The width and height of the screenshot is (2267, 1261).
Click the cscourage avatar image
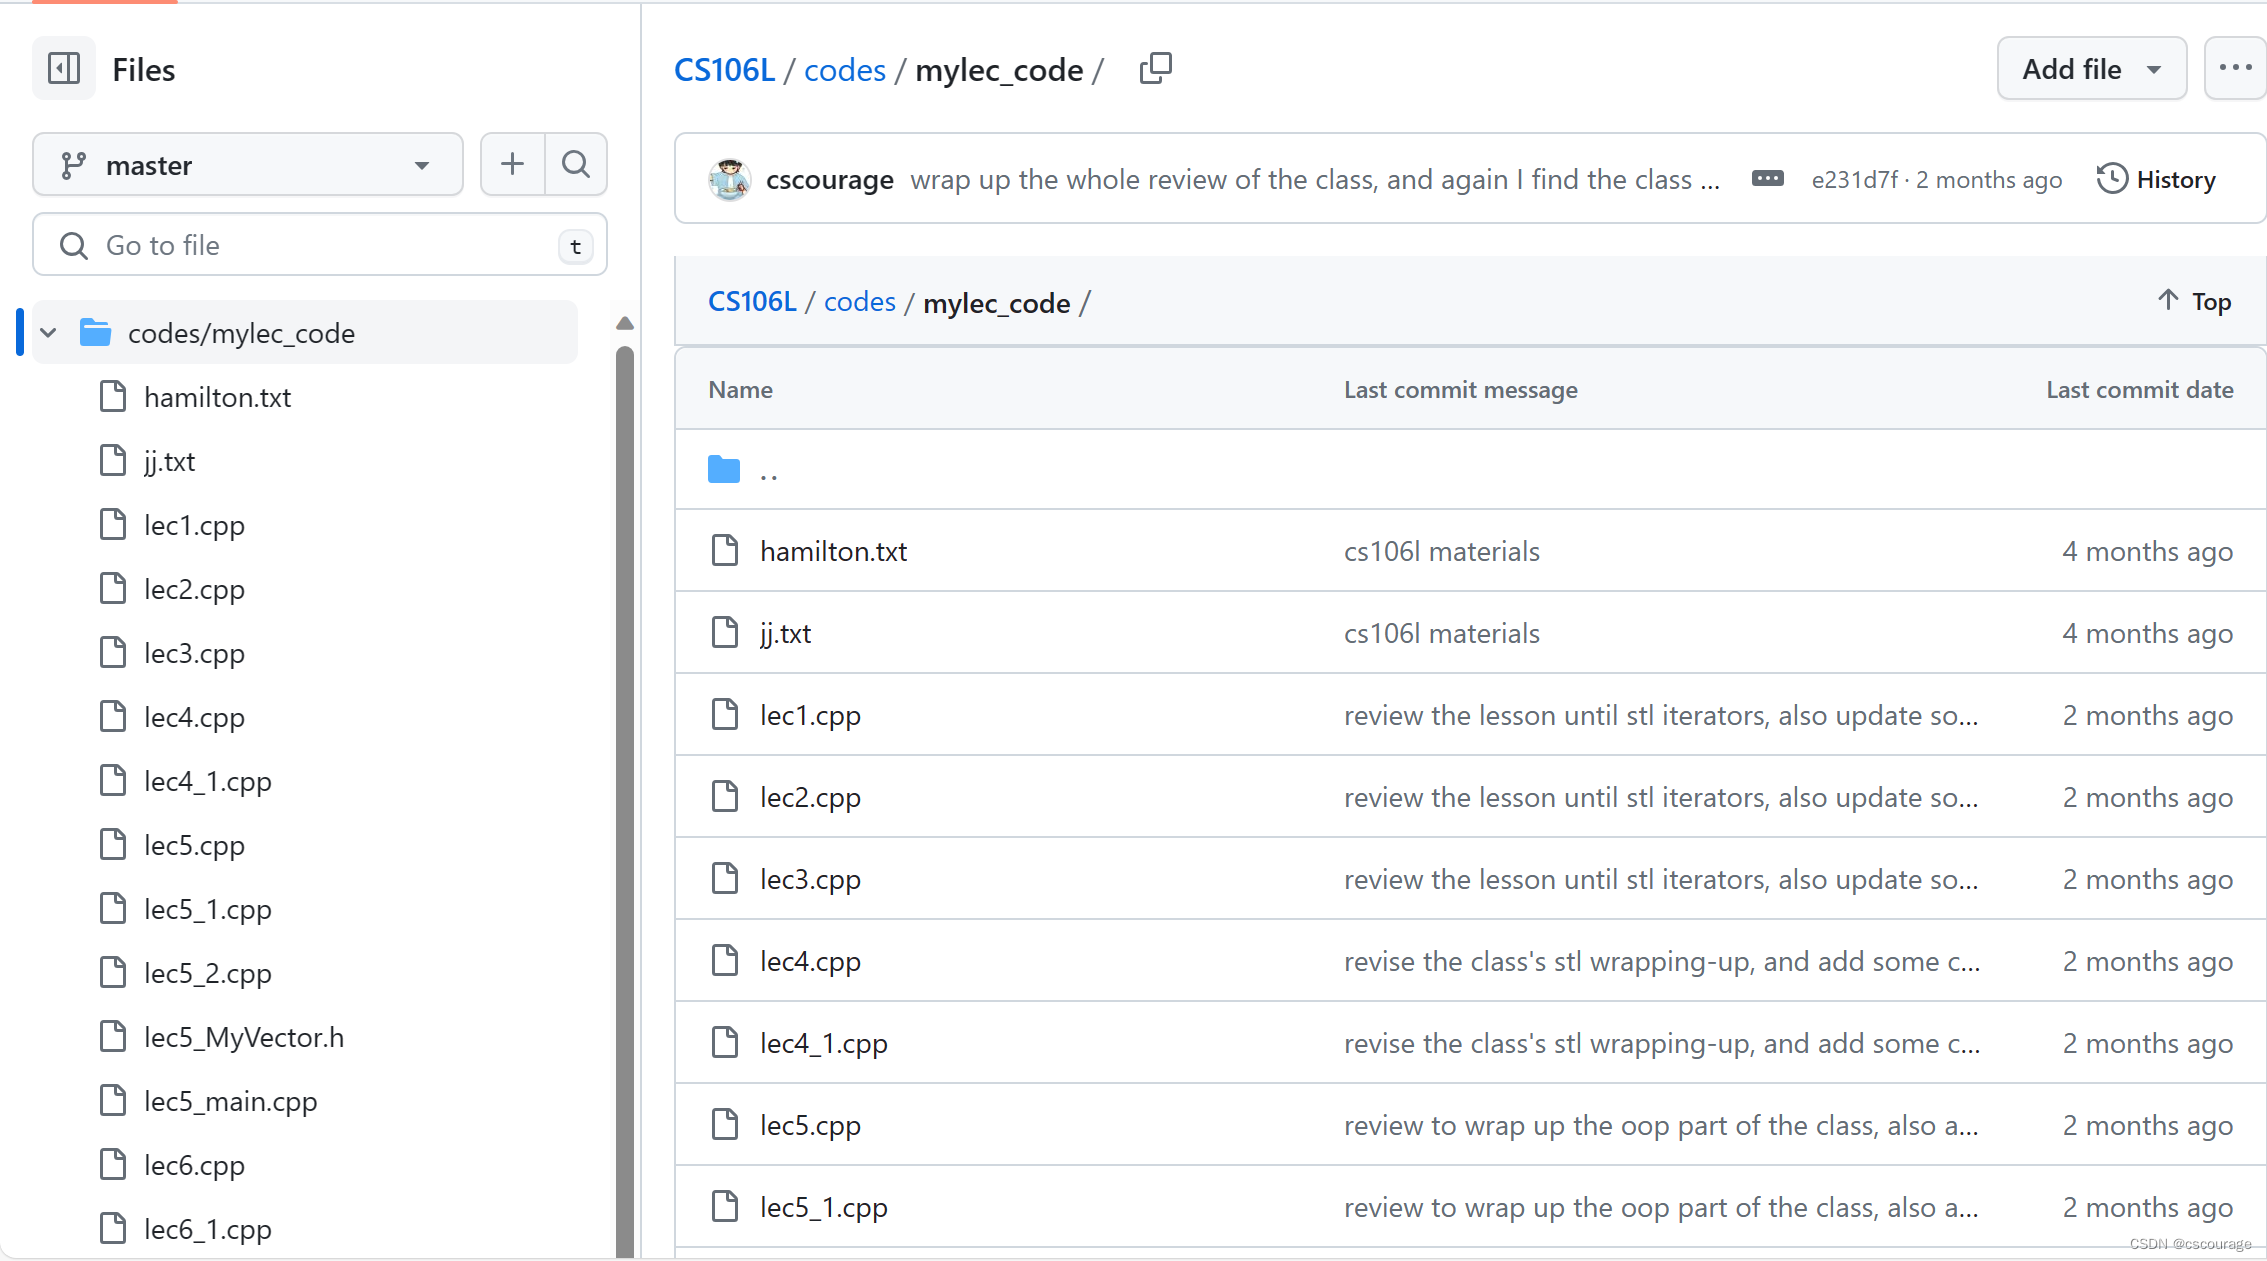730,180
